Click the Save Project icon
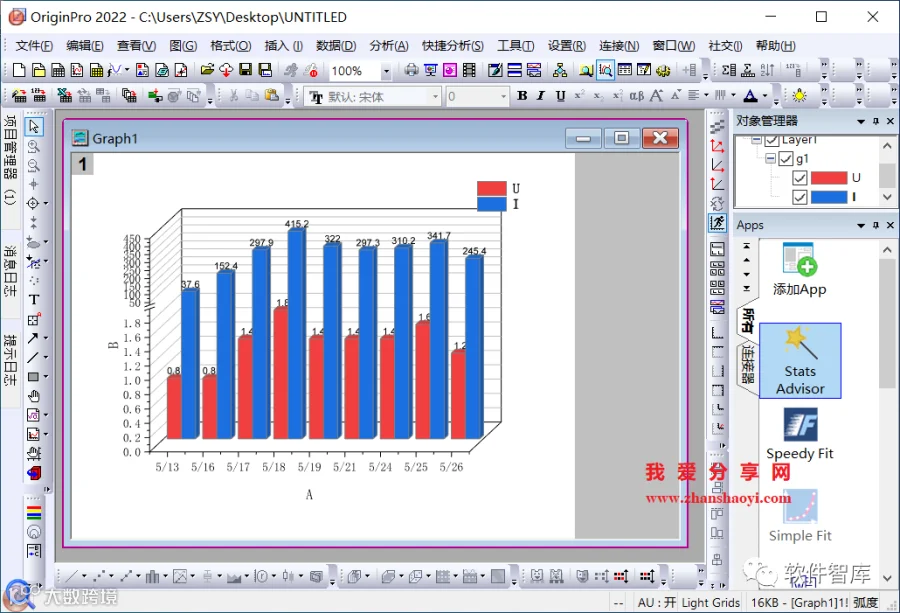Image resolution: width=900 pixels, height=613 pixels. pyautogui.click(x=246, y=70)
